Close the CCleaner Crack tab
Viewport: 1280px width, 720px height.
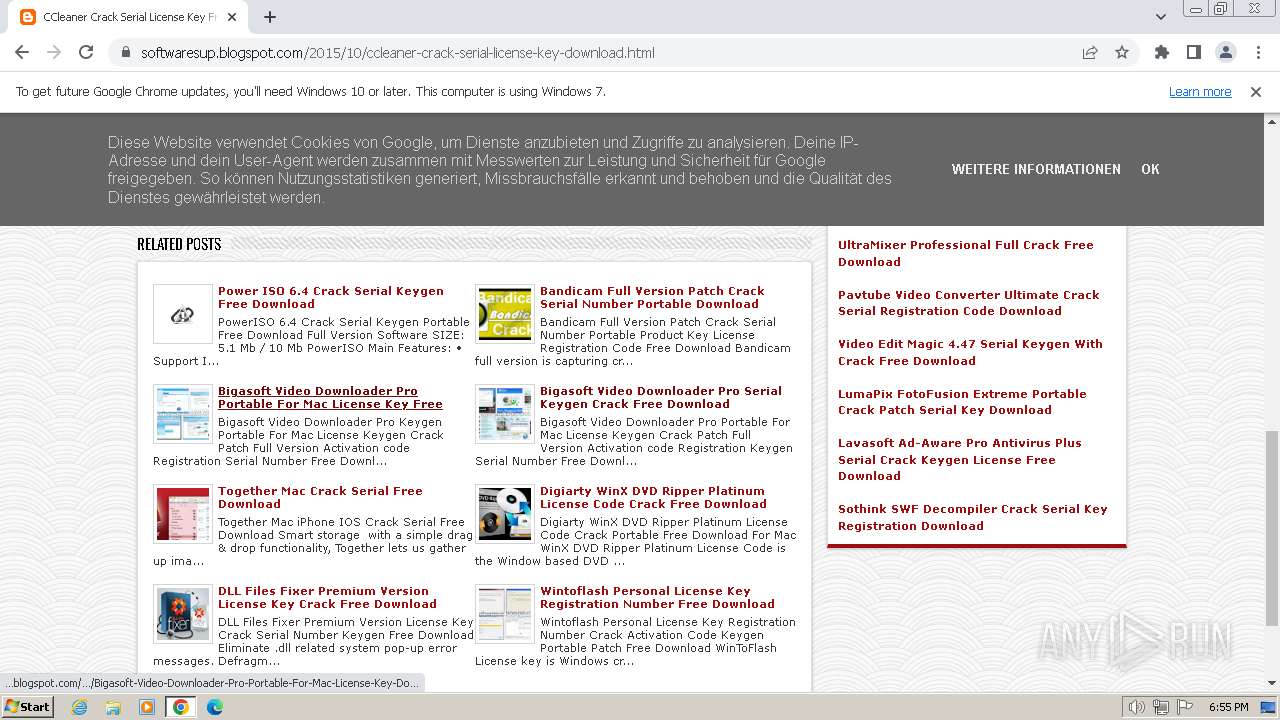tap(232, 17)
